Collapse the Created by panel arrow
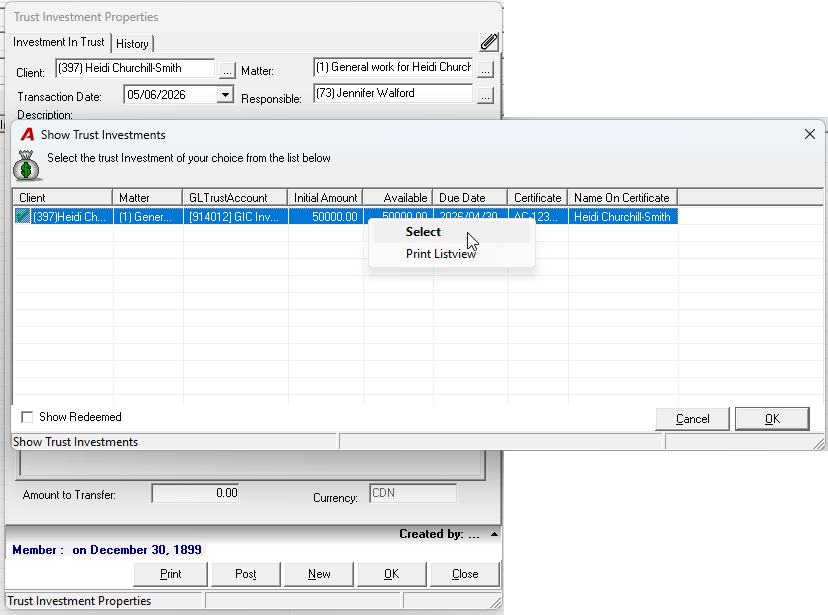Viewport: 828px width, 615px height. coord(494,534)
